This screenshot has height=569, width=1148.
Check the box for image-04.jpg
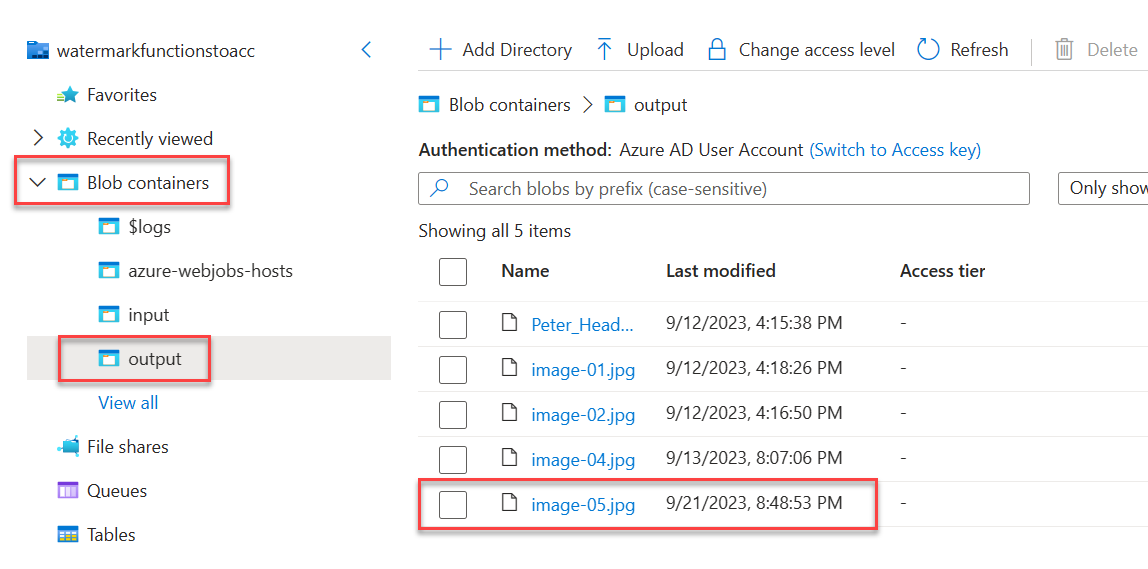click(453, 460)
